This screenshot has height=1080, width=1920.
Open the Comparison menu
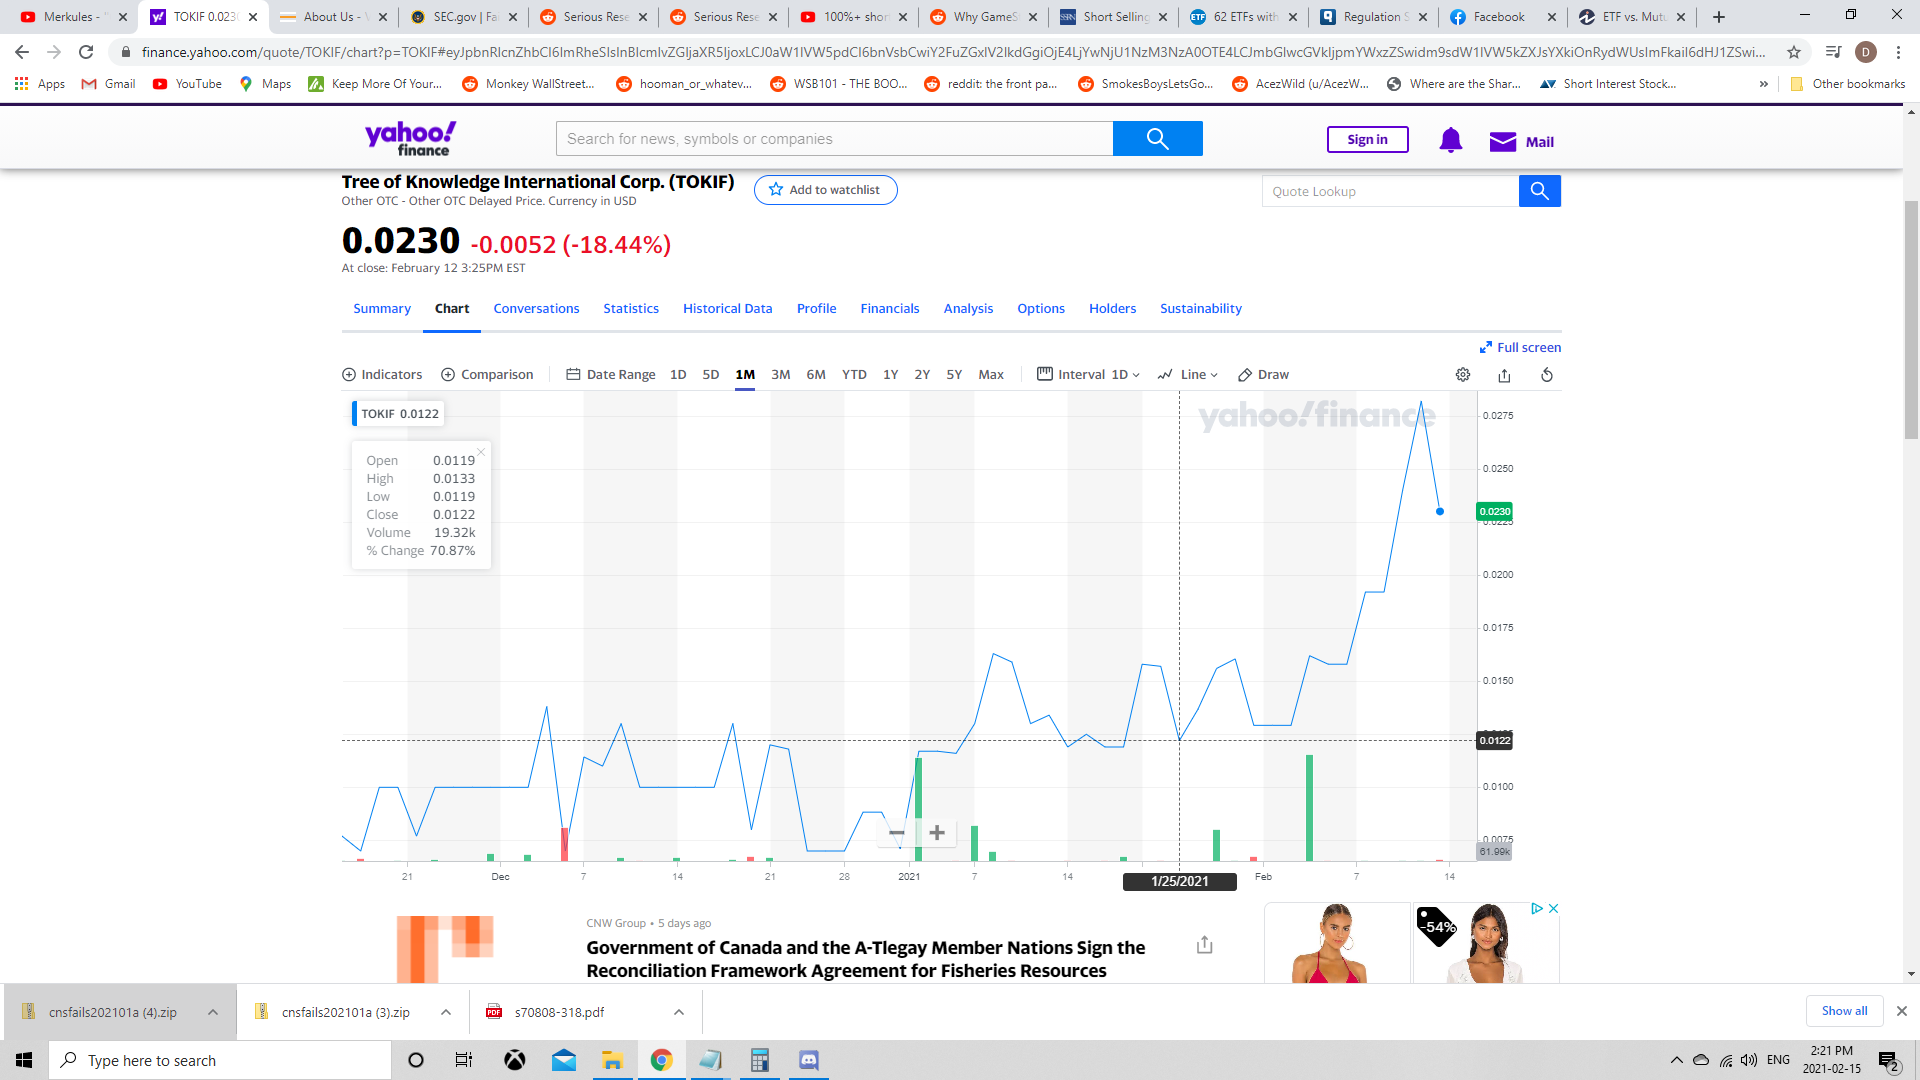click(x=487, y=375)
